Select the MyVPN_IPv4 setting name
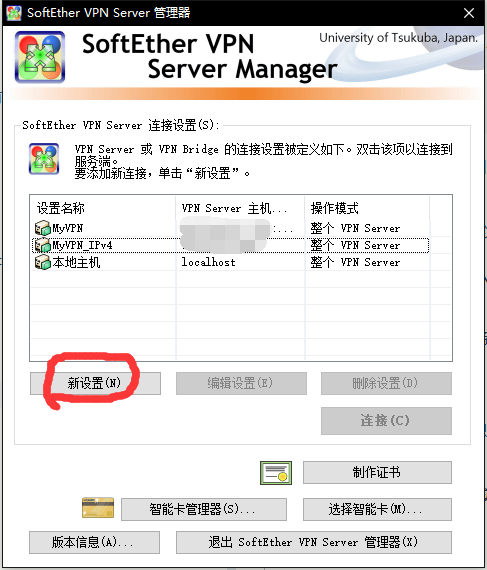487x570 pixels. pyautogui.click(x=82, y=245)
